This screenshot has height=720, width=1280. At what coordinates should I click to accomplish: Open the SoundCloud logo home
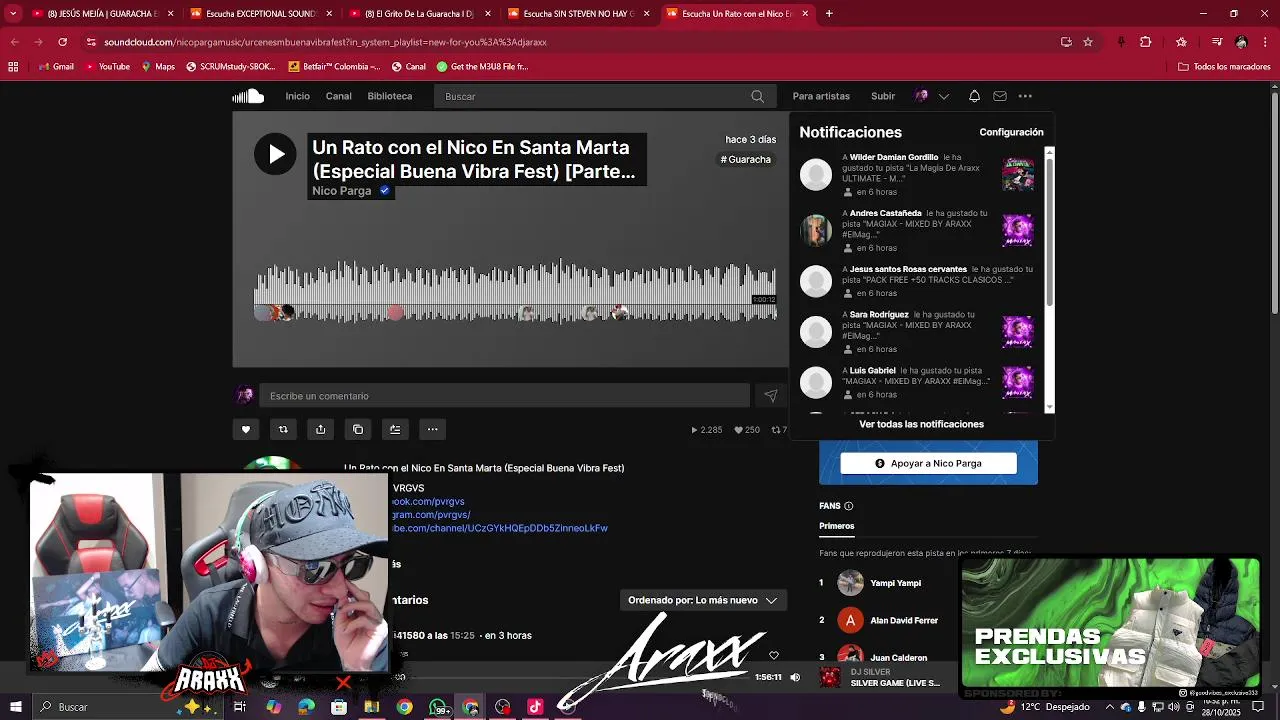click(x=248, y=96)
